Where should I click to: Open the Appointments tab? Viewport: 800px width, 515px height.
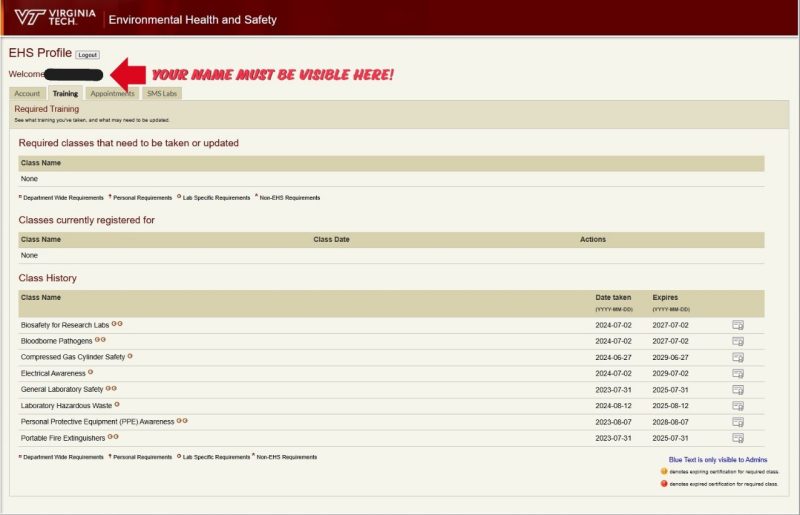[x=112, y=93]
